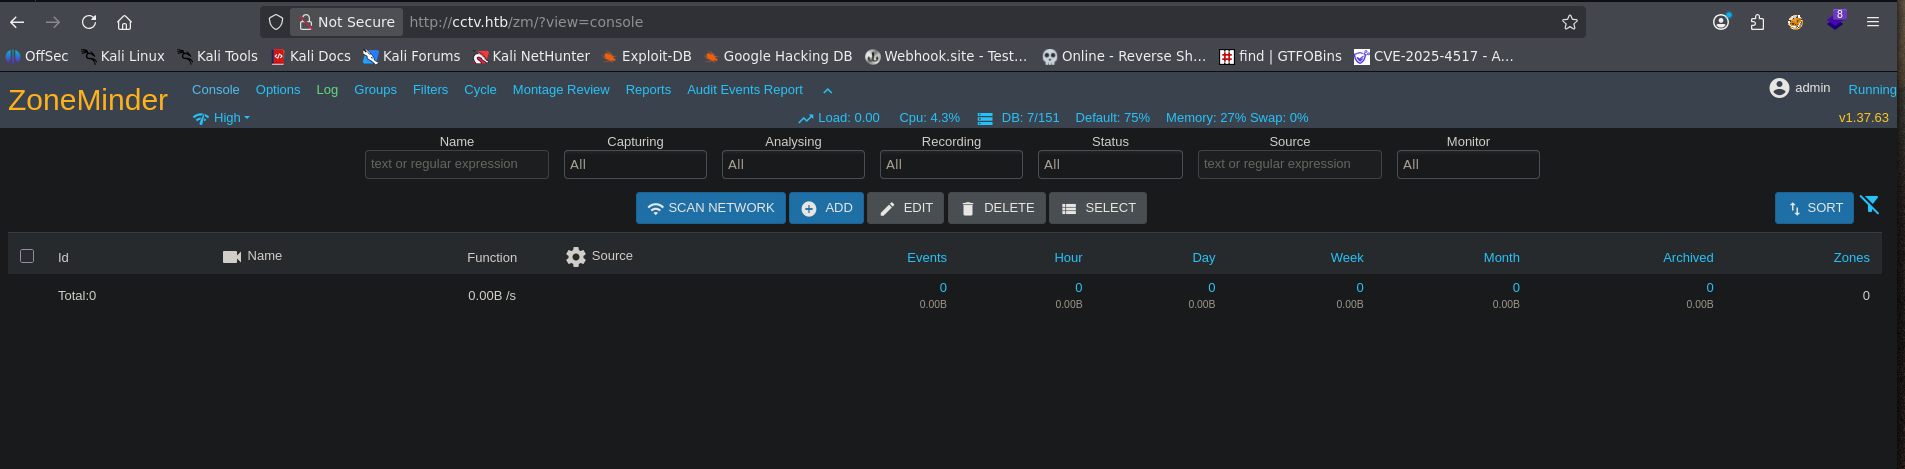Click the ADD monitor button
Screen dimensions: 1905x469
pos(826,208)
